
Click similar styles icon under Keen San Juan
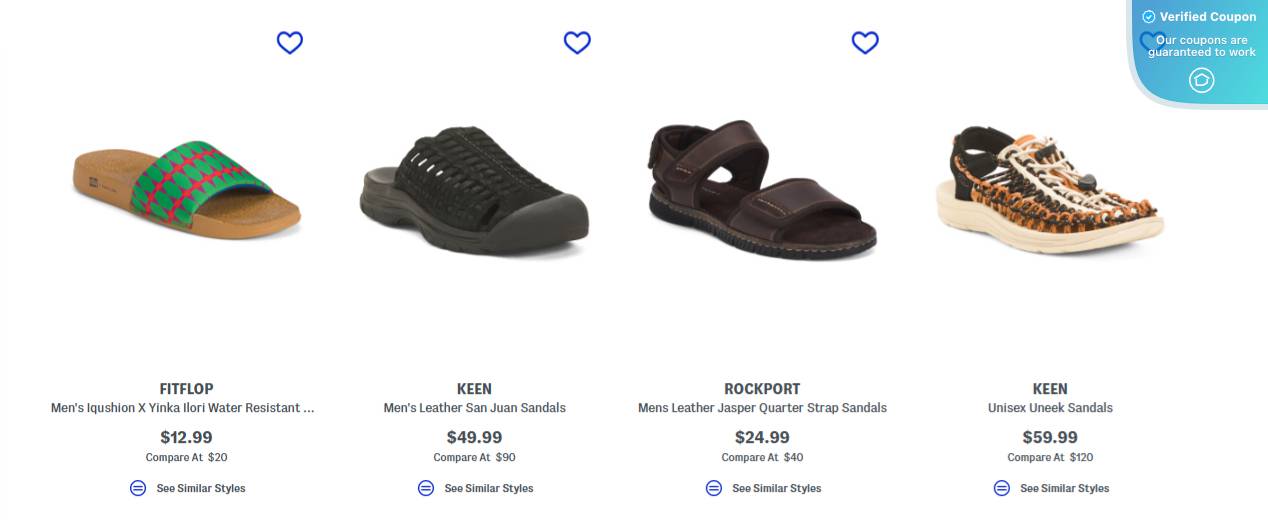click(426, 488)
